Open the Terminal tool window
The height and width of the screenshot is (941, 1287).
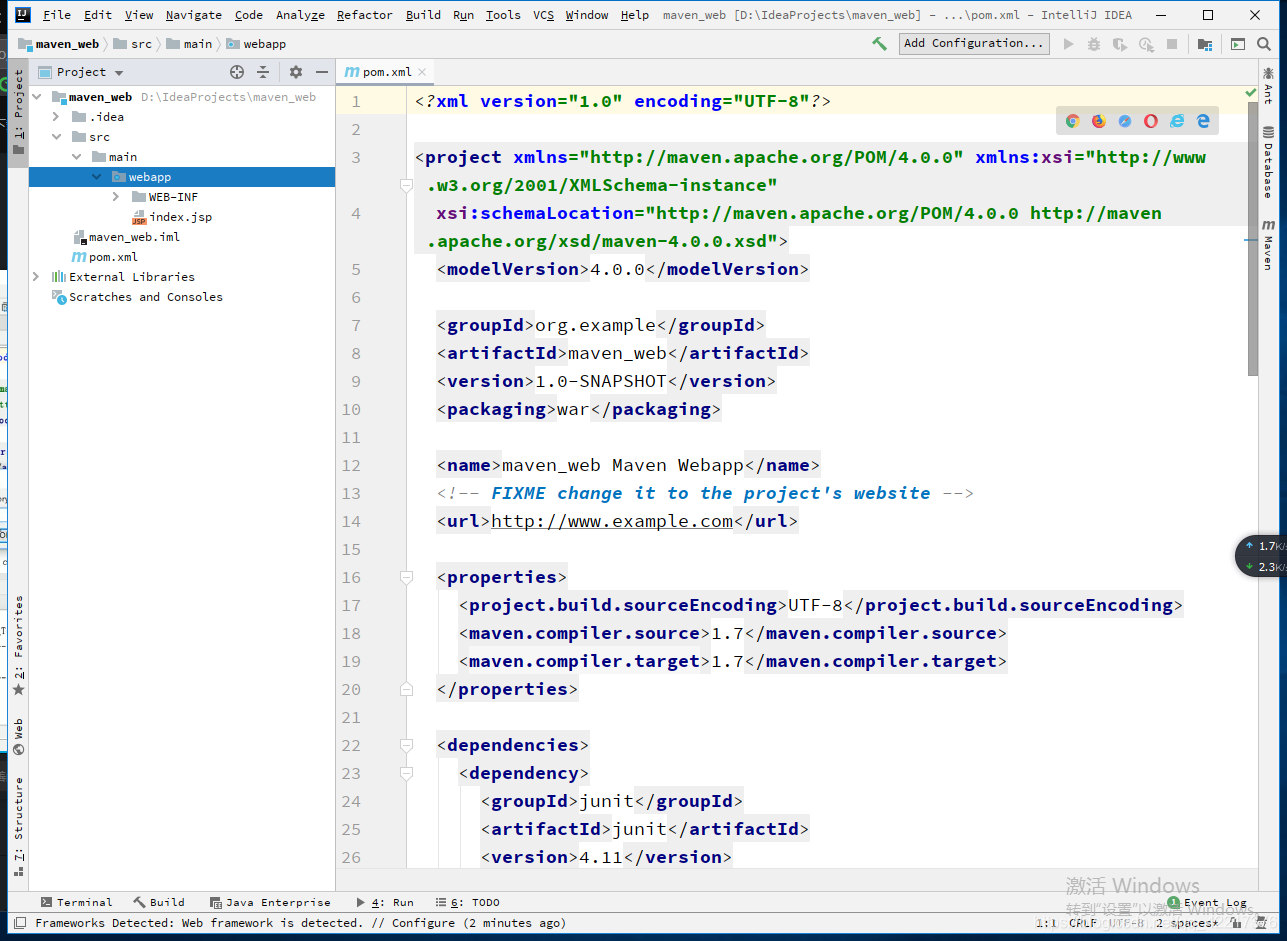pos(77,902)
